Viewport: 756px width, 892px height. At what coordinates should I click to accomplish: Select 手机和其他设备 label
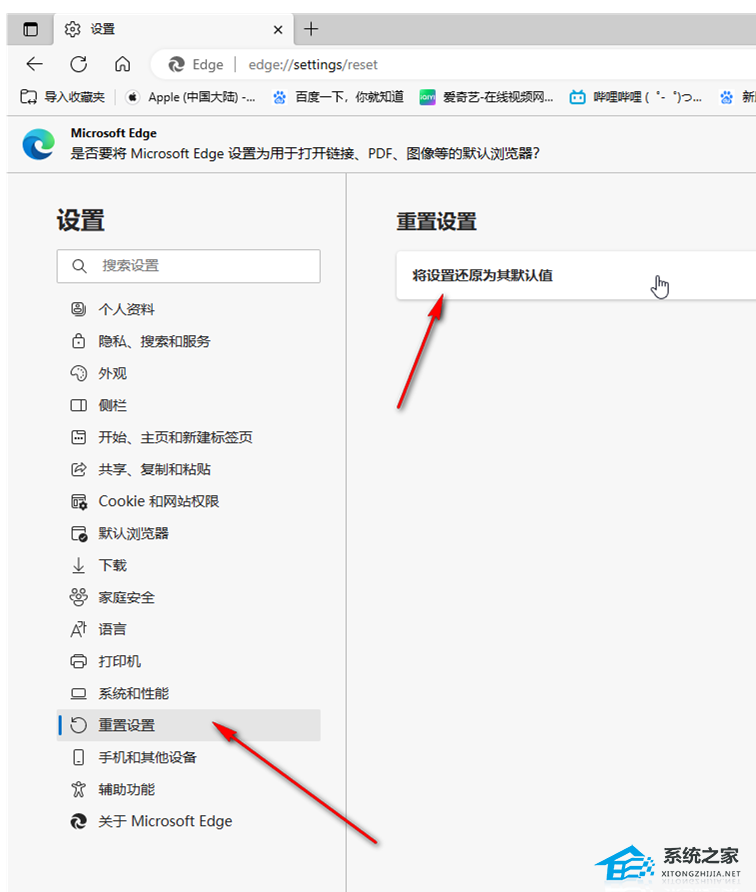(147, 757)
